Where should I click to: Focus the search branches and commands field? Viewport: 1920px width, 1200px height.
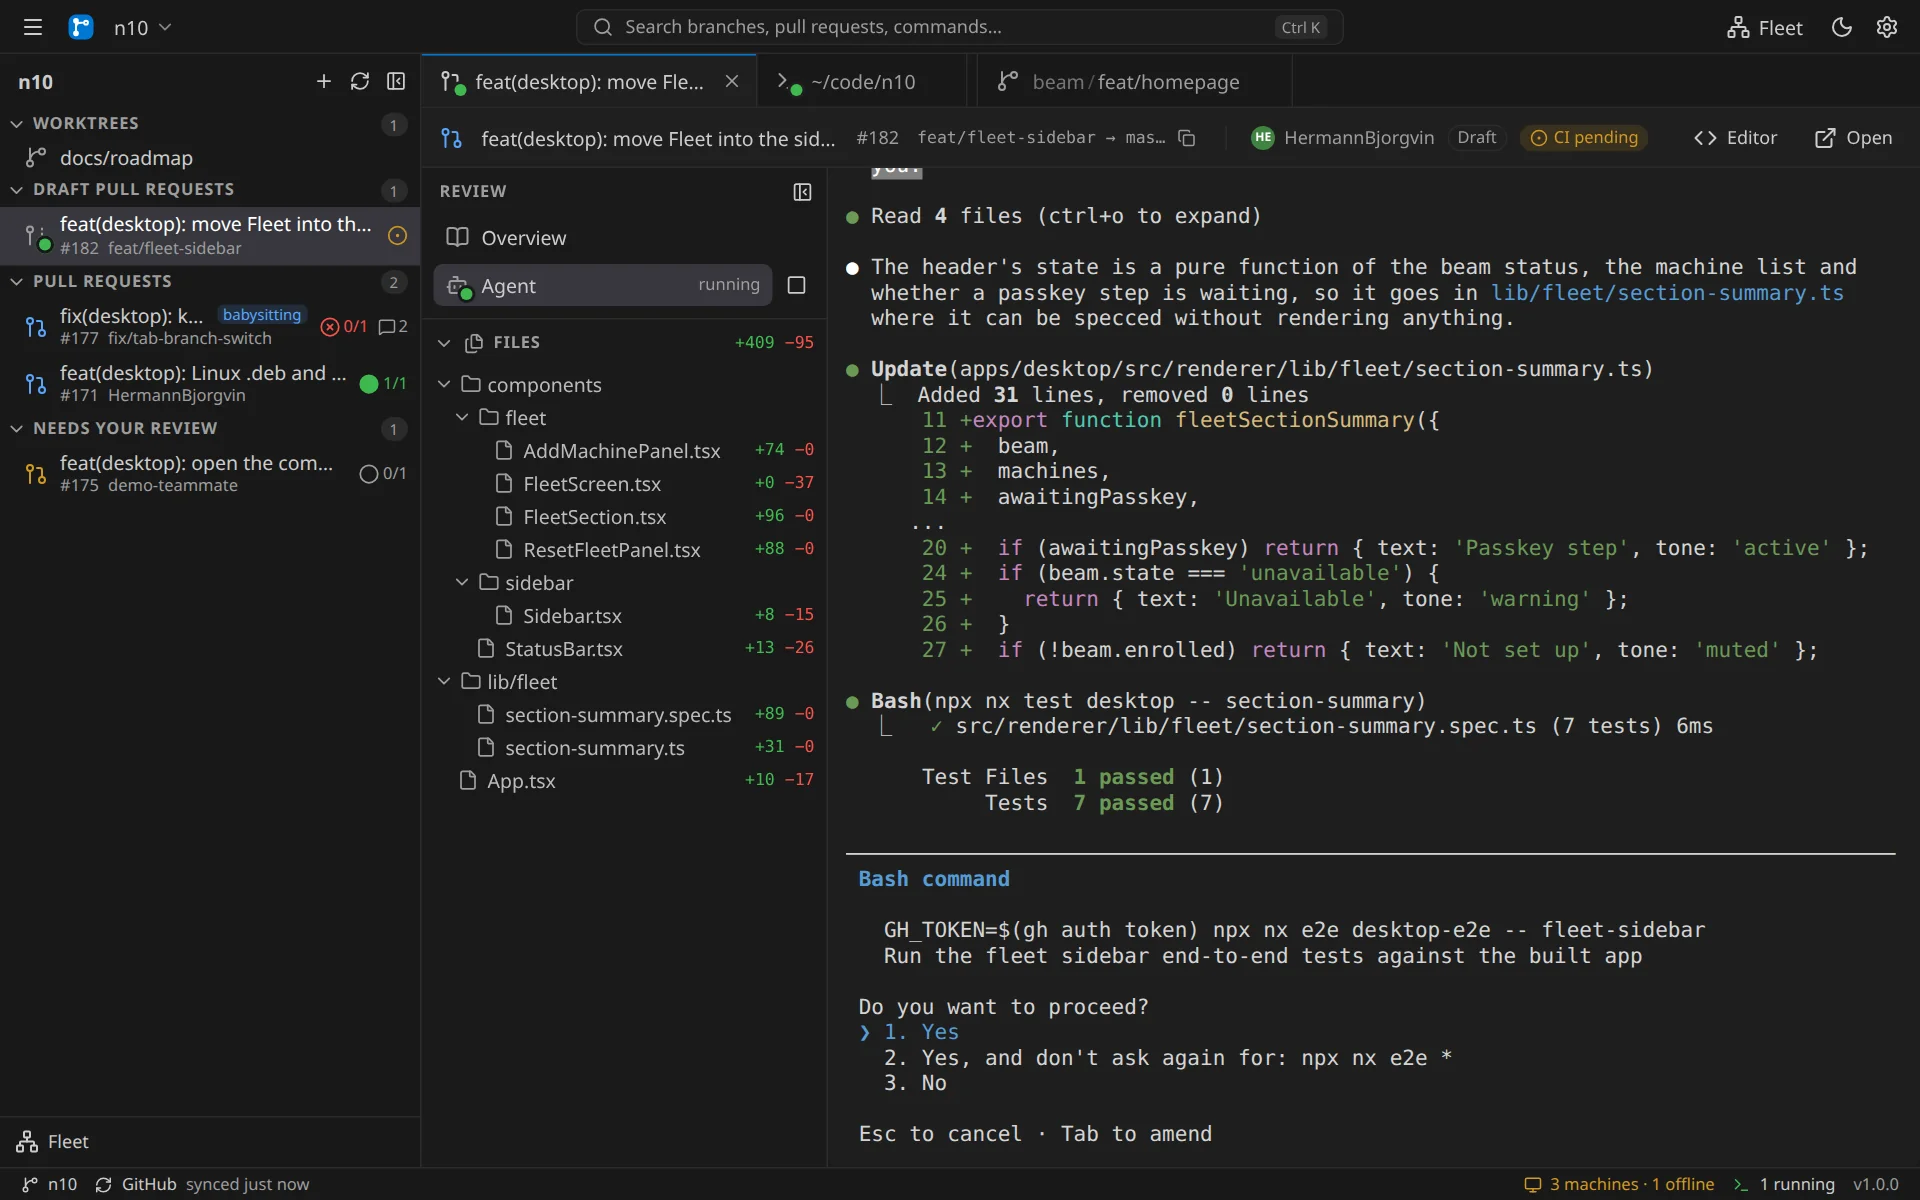pyautogui.click(x=959, y=27)
